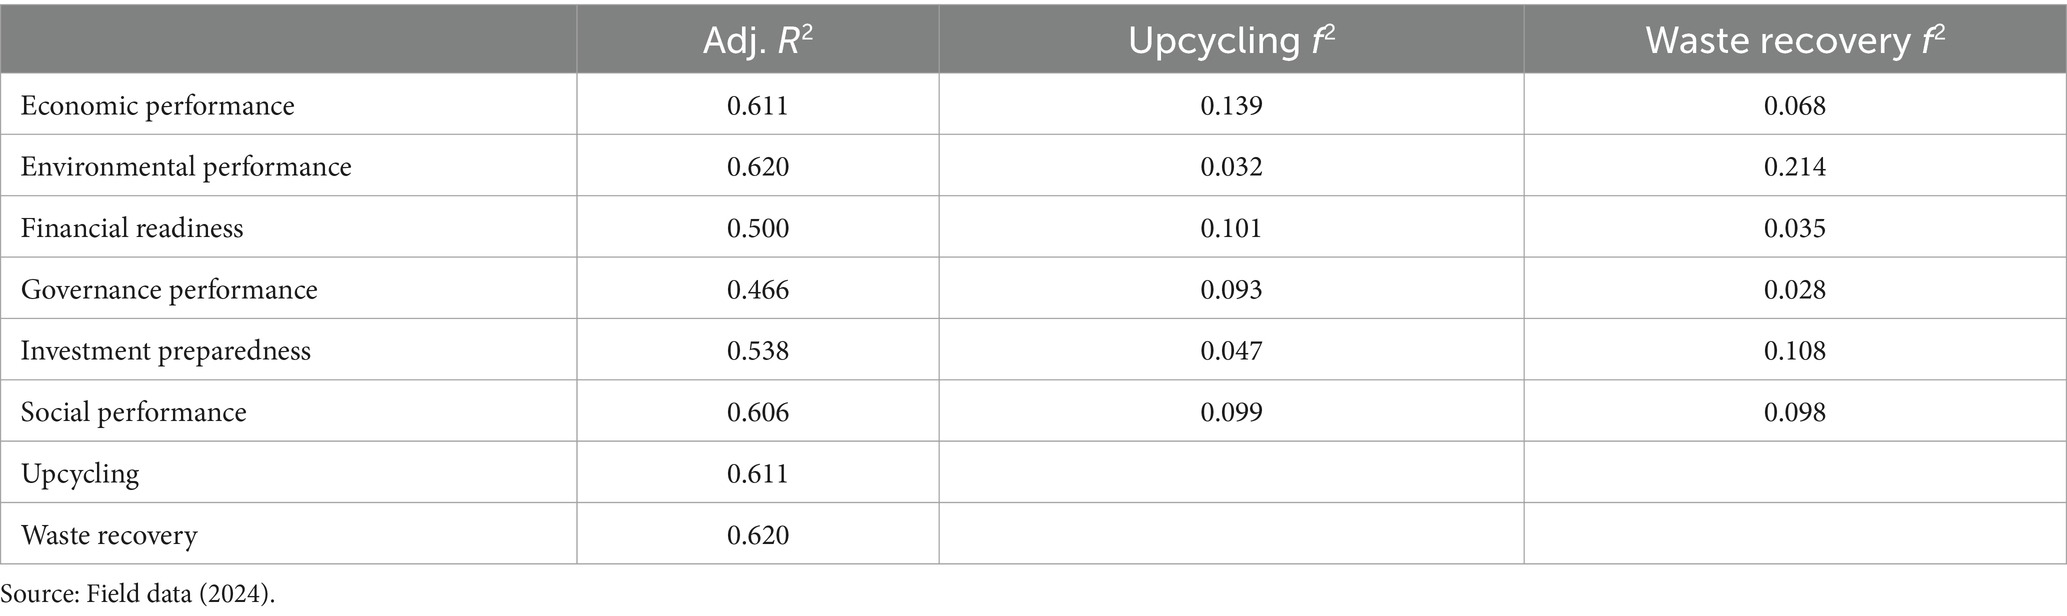Click the 0.500 Adj. R² value

click(x=758, y=228)
